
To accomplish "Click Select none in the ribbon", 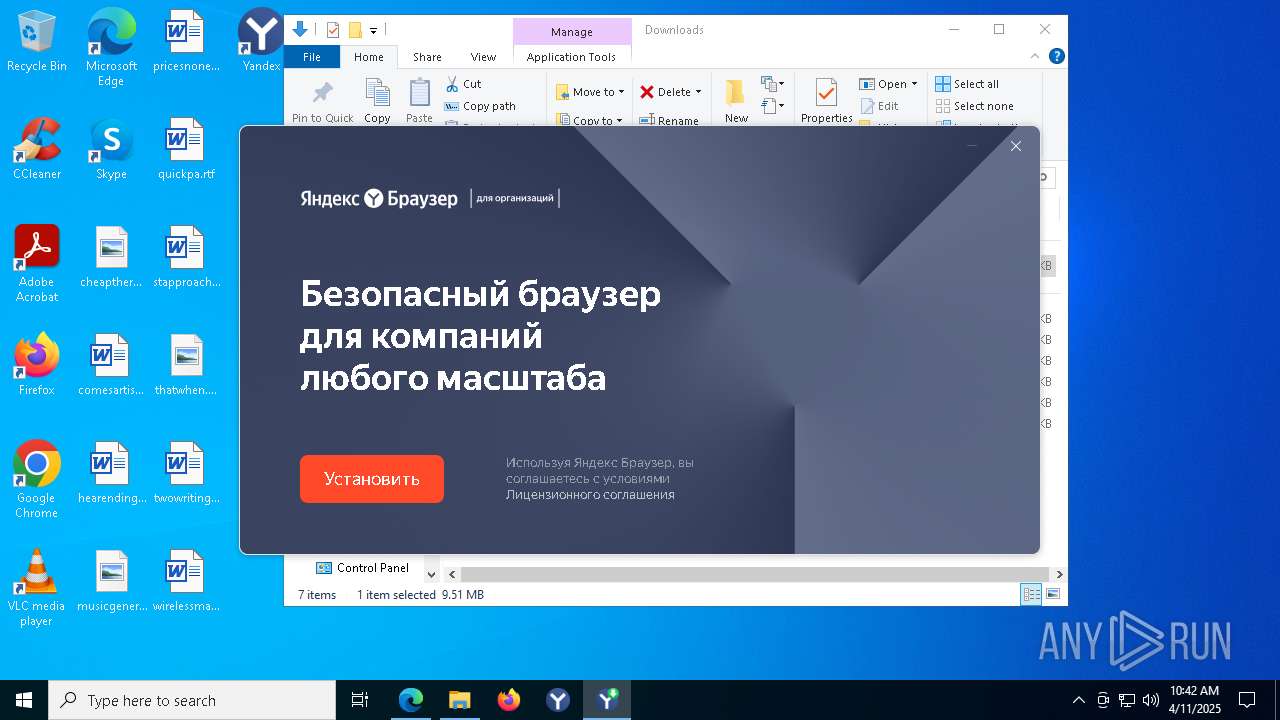I will click(x=974, y=106).
